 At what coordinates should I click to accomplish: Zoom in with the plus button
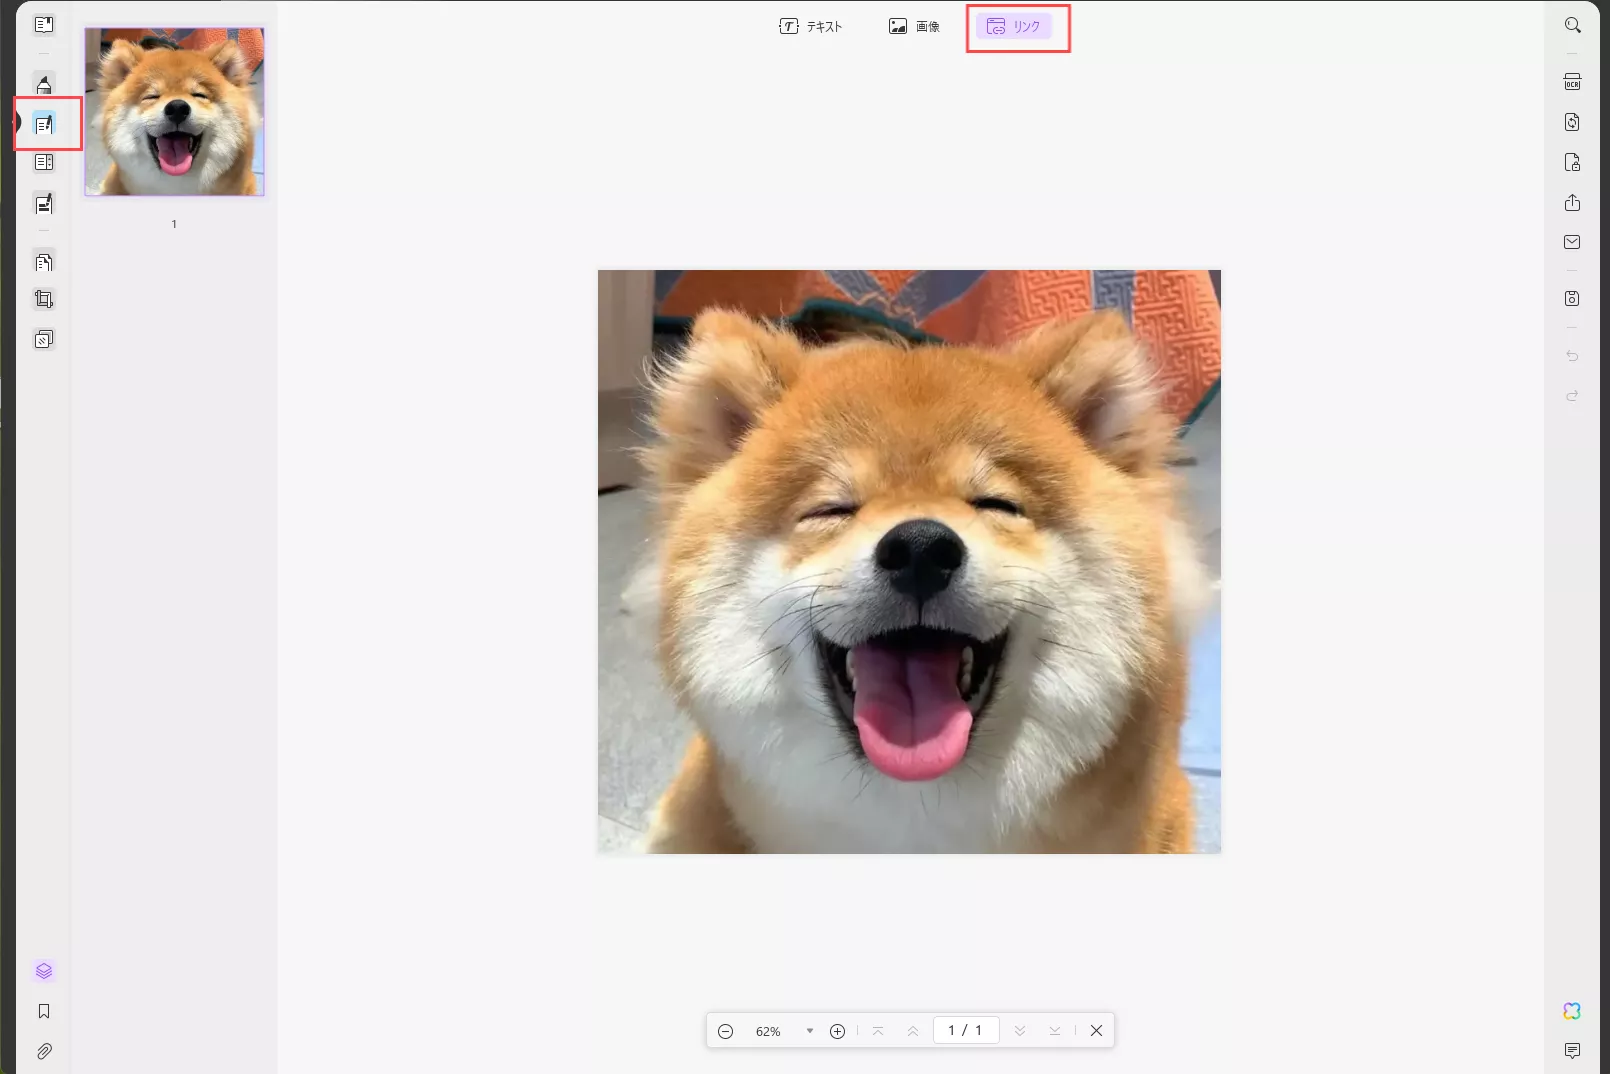[x=838, y=1031]
